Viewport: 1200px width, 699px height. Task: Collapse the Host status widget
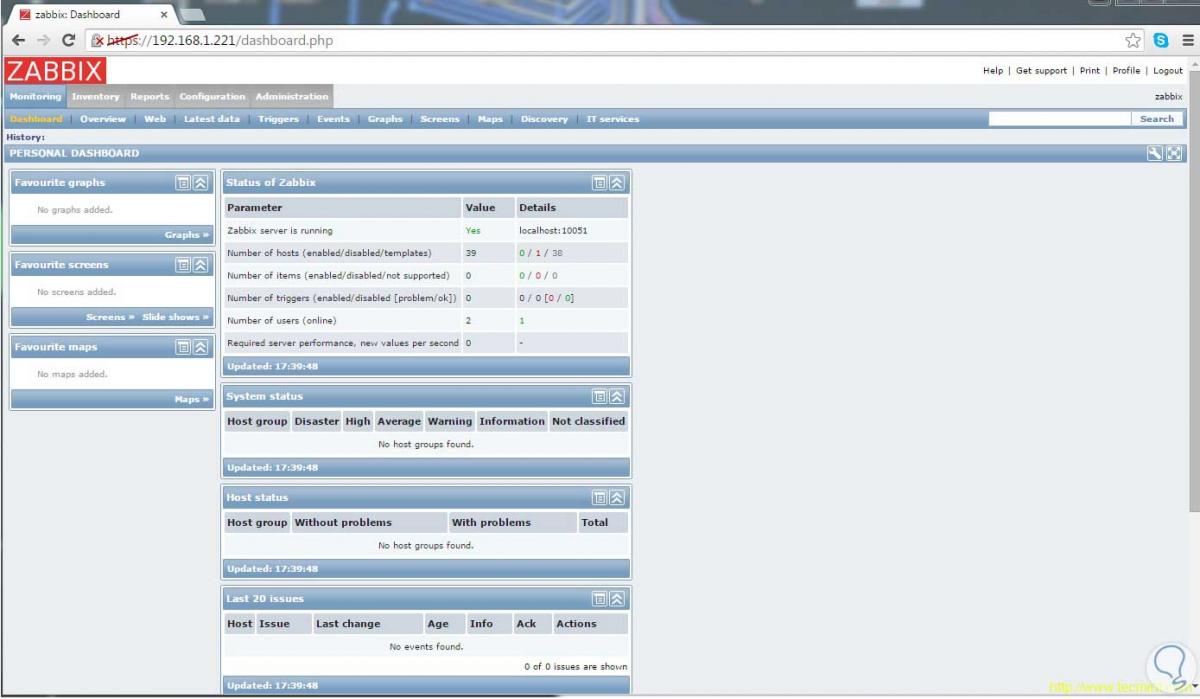[x=616, y=497]
